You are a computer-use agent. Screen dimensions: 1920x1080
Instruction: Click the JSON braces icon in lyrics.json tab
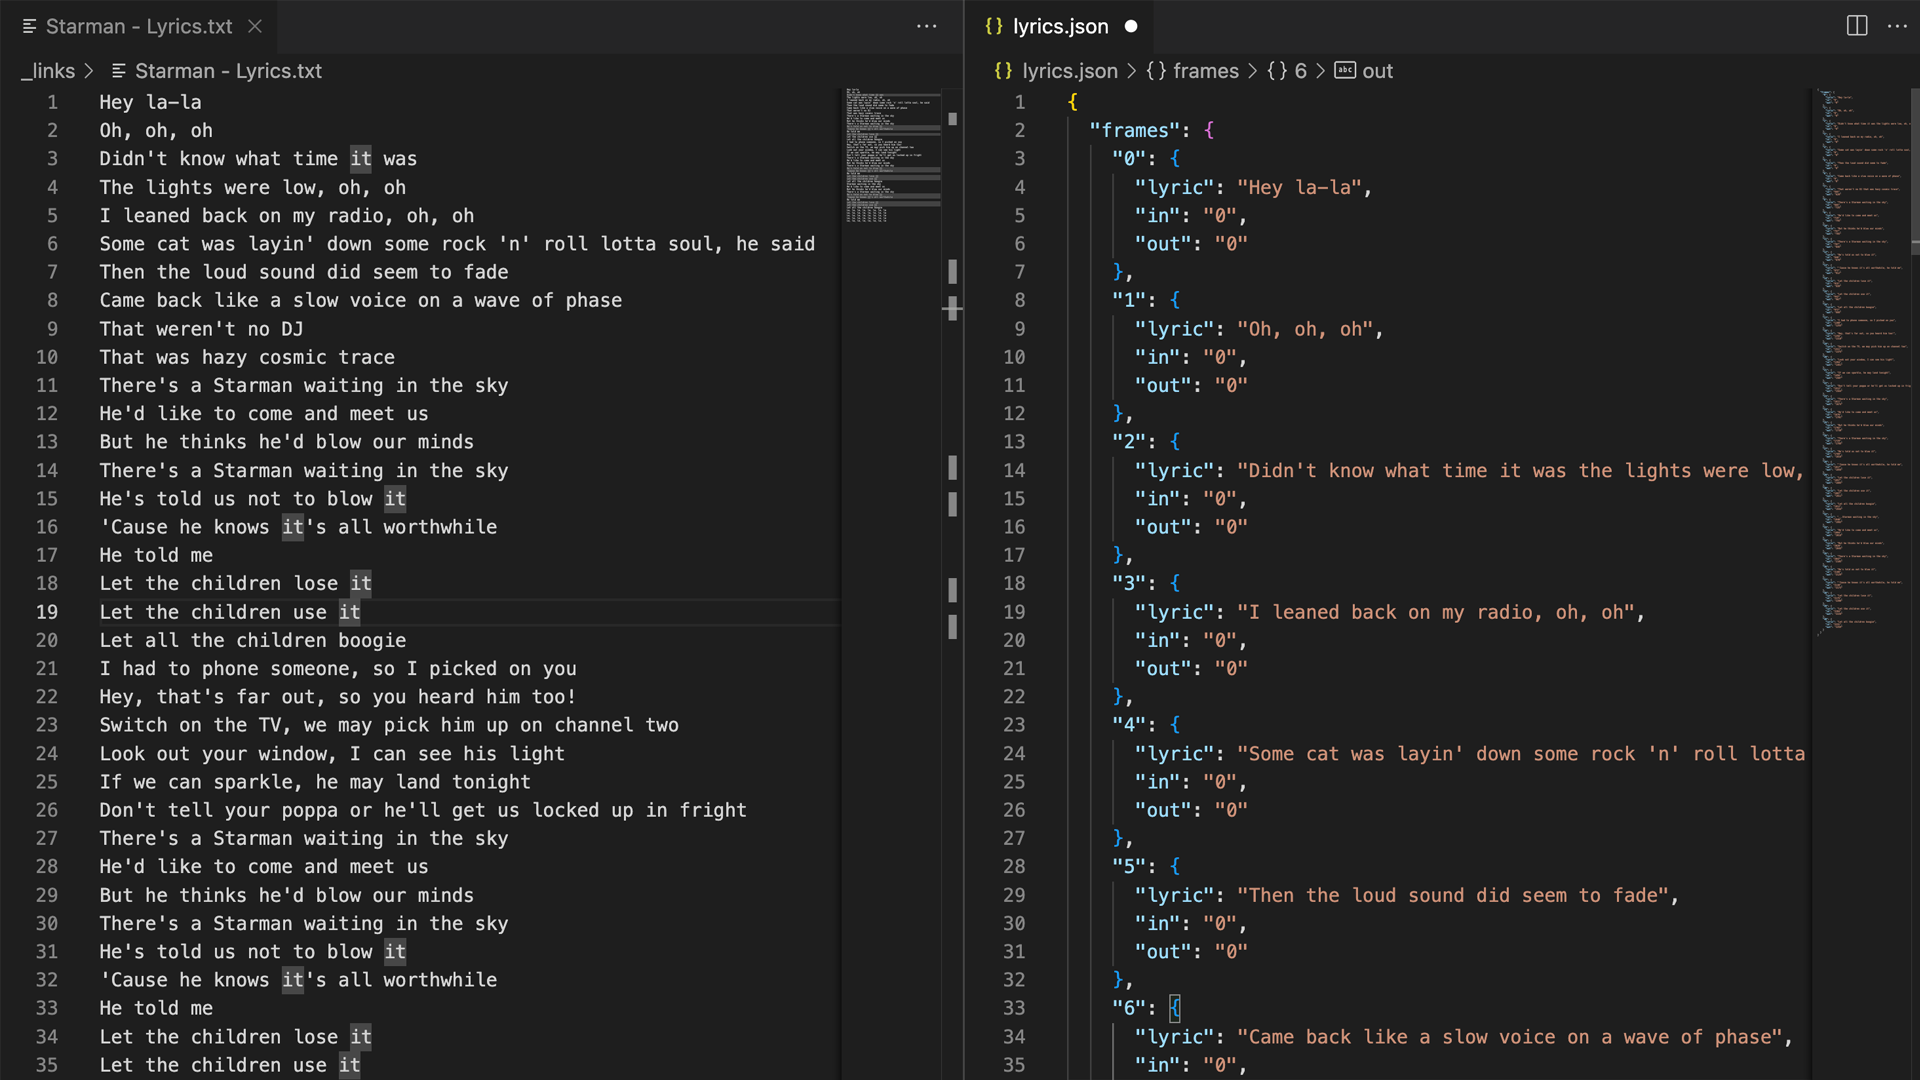pyautogui.click(x=993, y=26)
